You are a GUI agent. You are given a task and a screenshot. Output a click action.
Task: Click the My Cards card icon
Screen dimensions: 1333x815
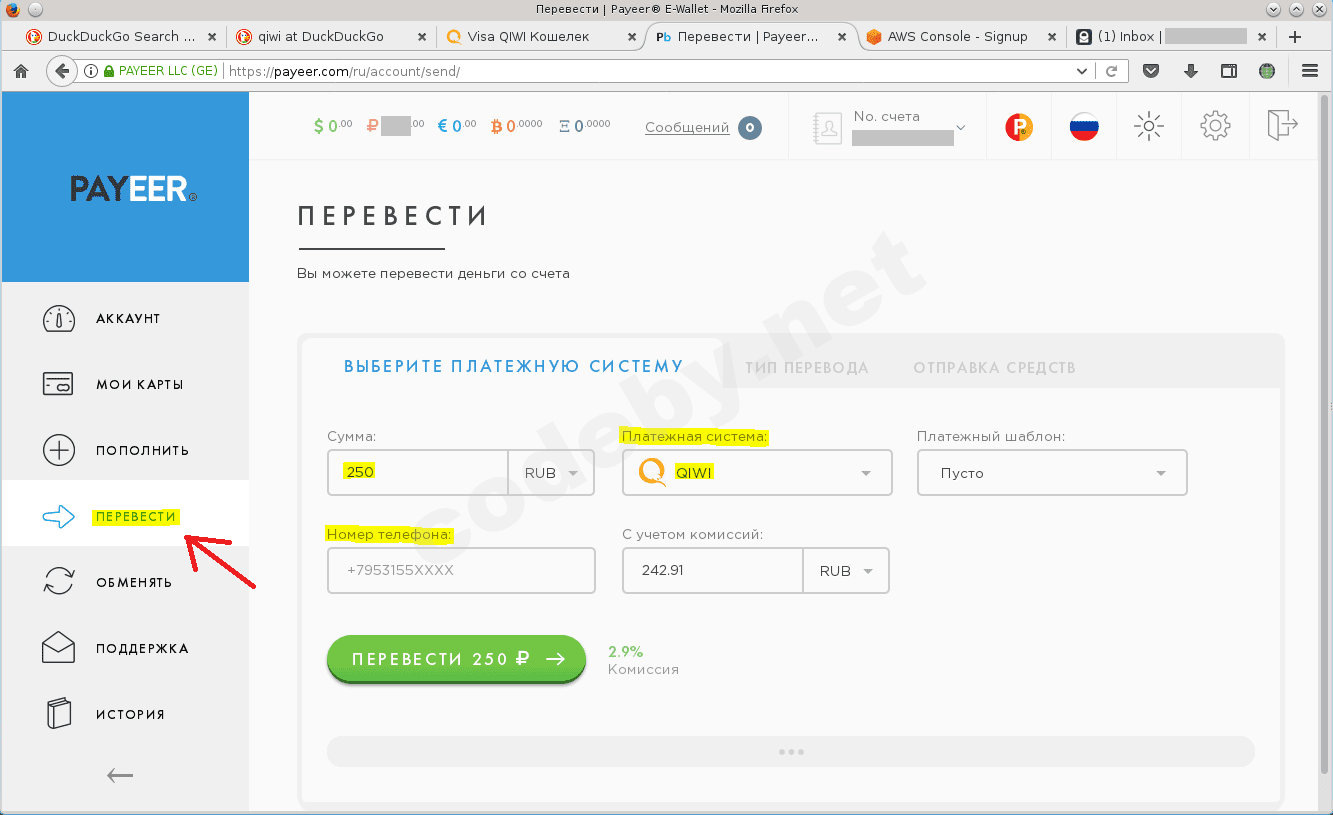(x=59, y=385)
